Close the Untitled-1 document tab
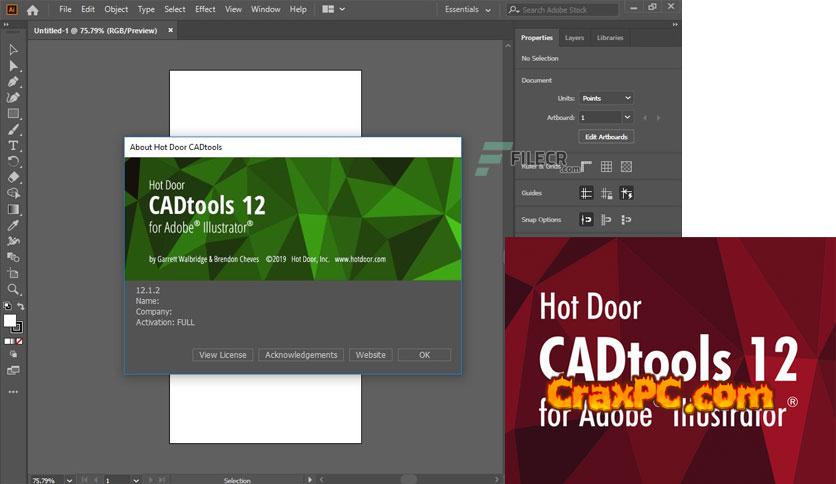The height and width of the screenshot is (484, 836). (171, 30)
